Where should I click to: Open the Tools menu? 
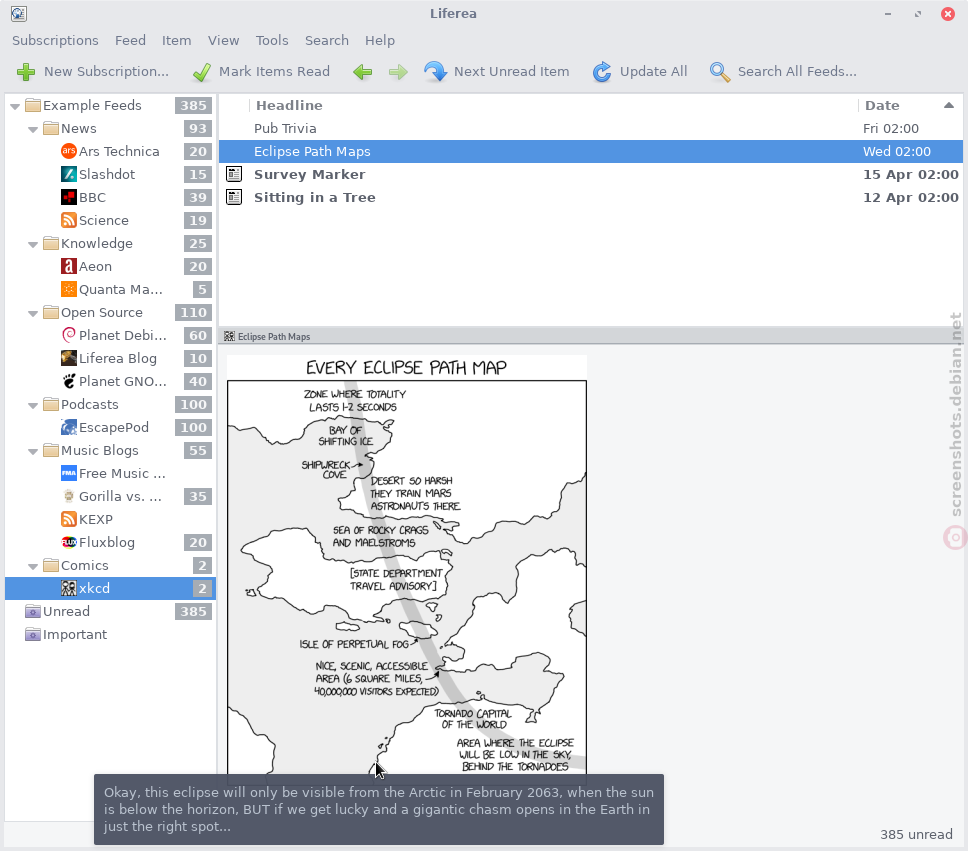[272, 40]
